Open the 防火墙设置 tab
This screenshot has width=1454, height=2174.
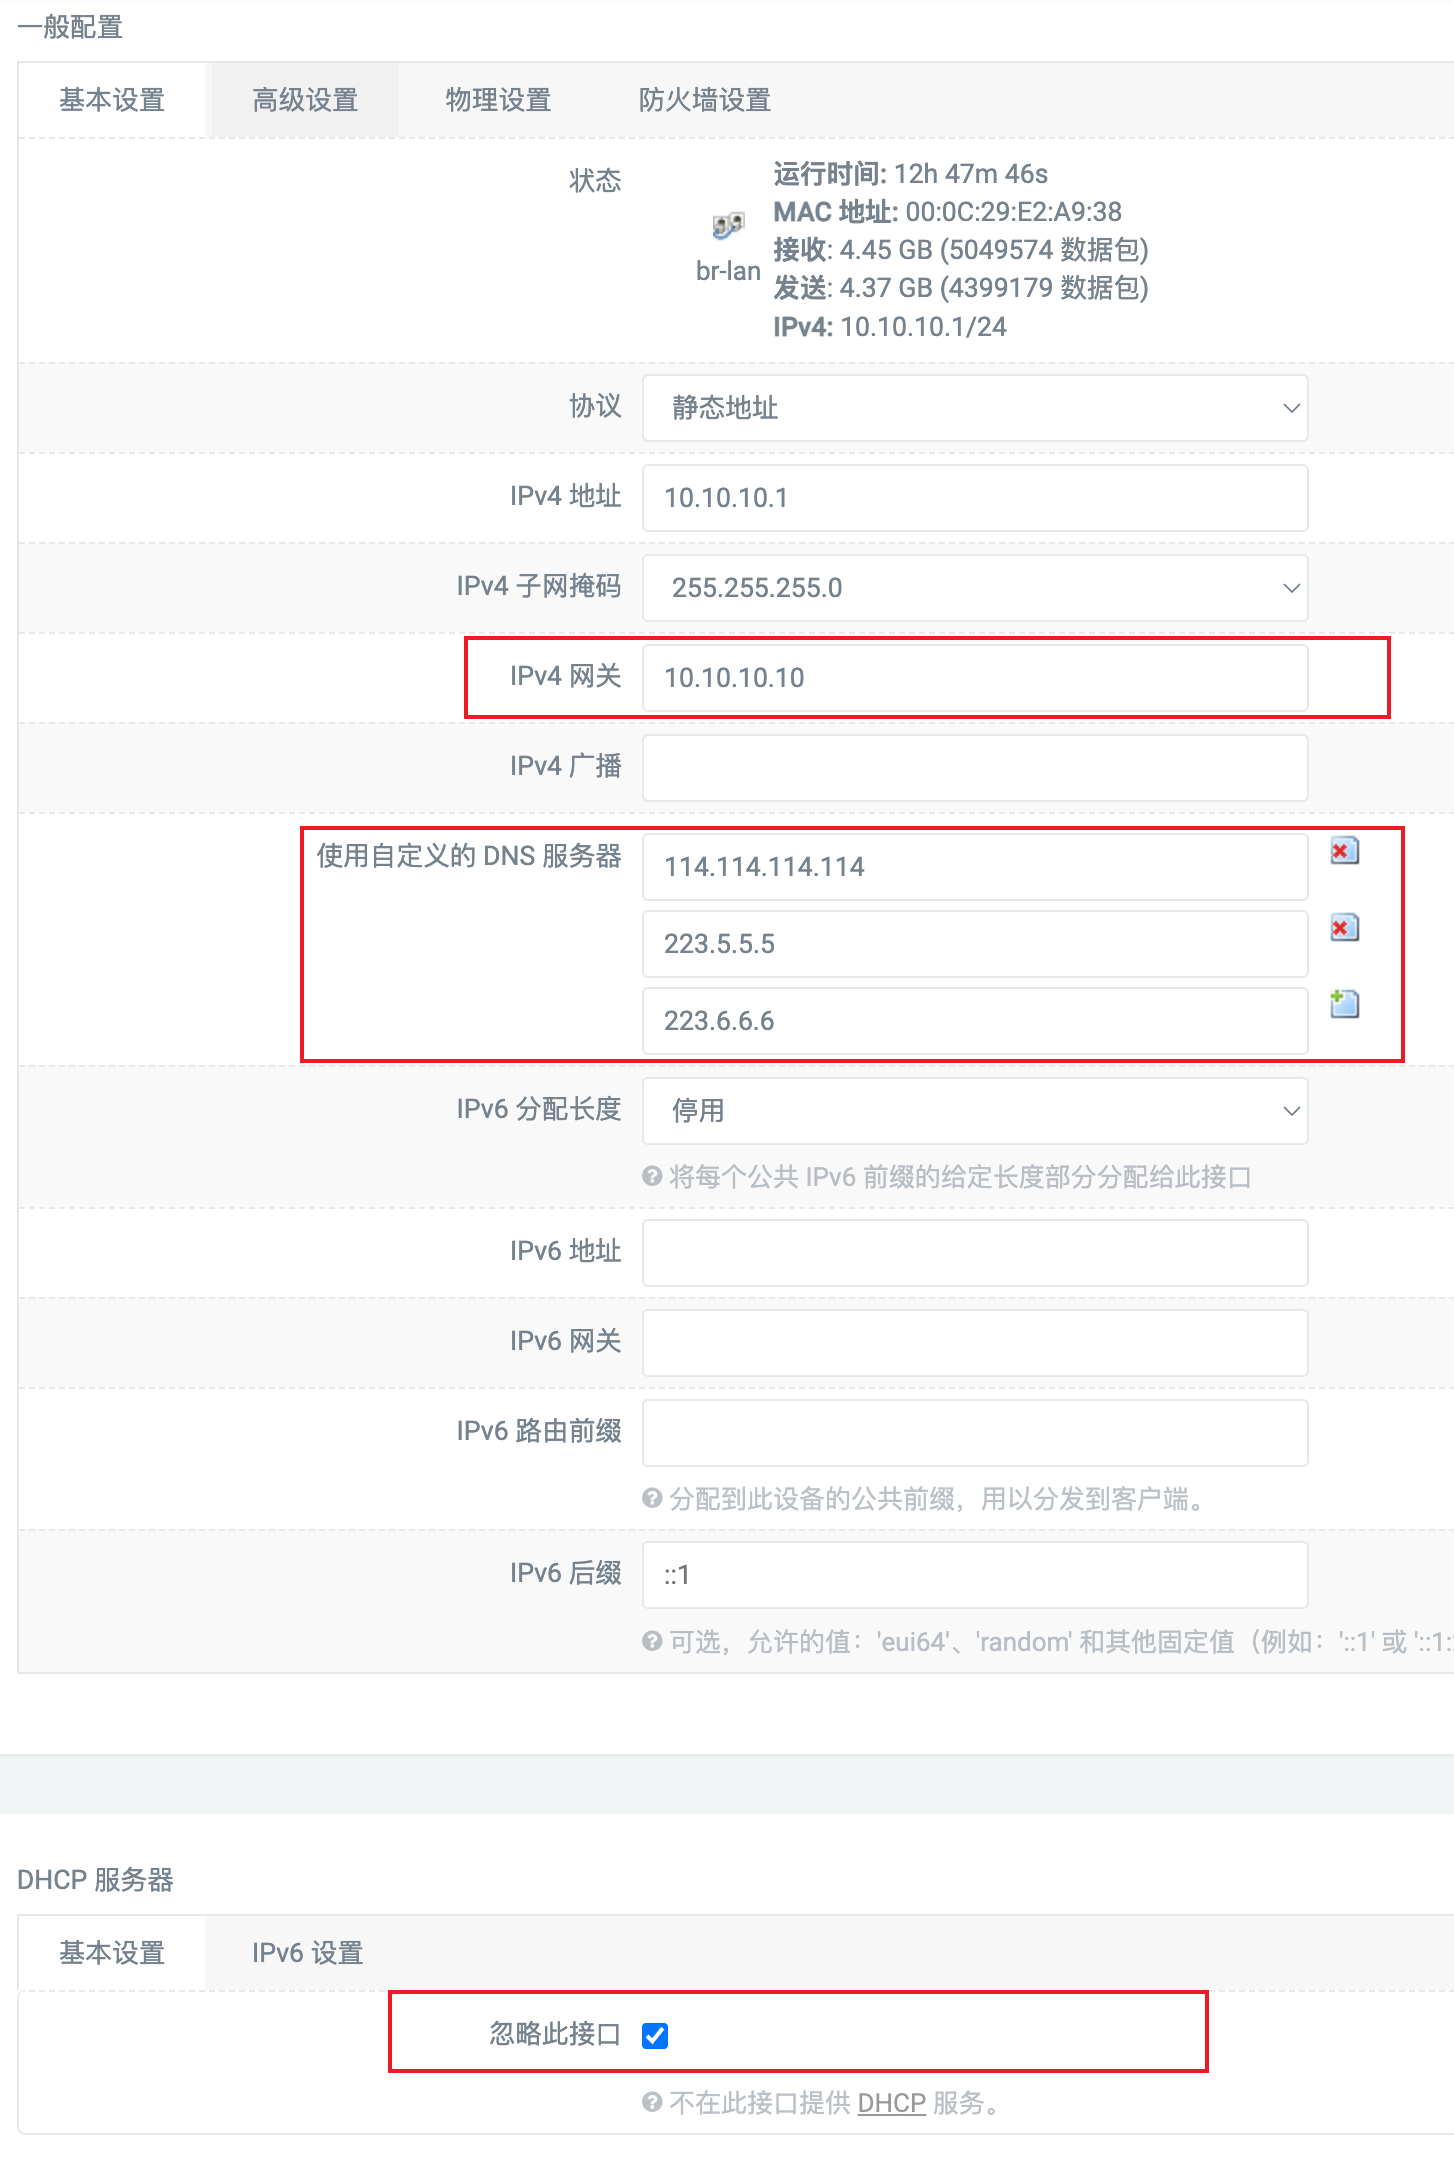[704, 100]
